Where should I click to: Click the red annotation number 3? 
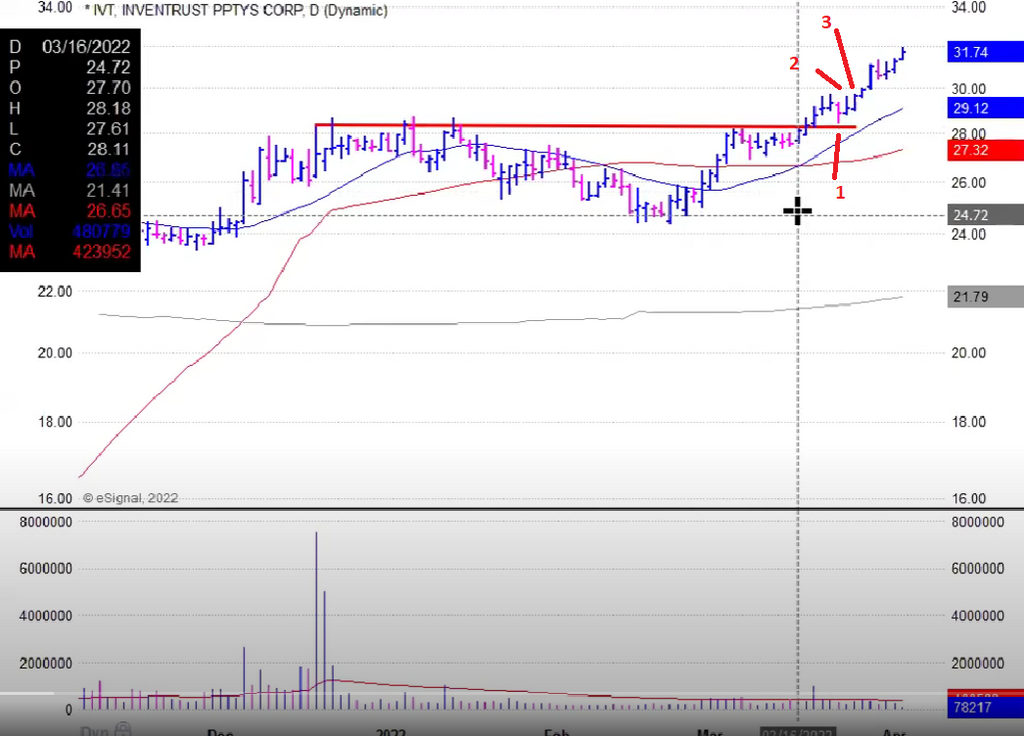click(x=827, y=21)
